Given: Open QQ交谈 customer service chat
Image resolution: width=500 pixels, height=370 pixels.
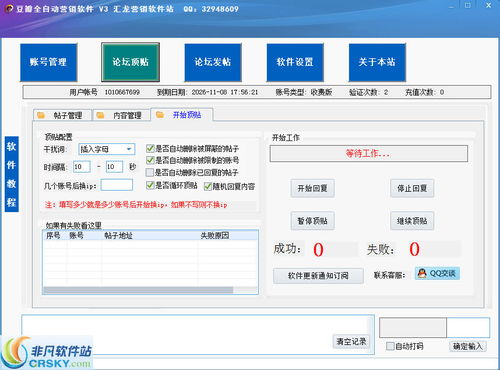Looking at the screenshot, I should click(x=437, y=273).
